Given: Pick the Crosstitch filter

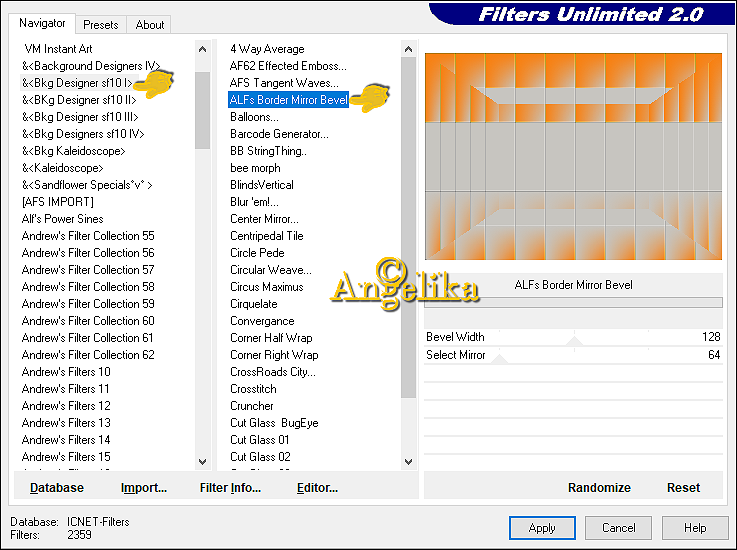Looking at the screenshot, I should coord(253,389).
